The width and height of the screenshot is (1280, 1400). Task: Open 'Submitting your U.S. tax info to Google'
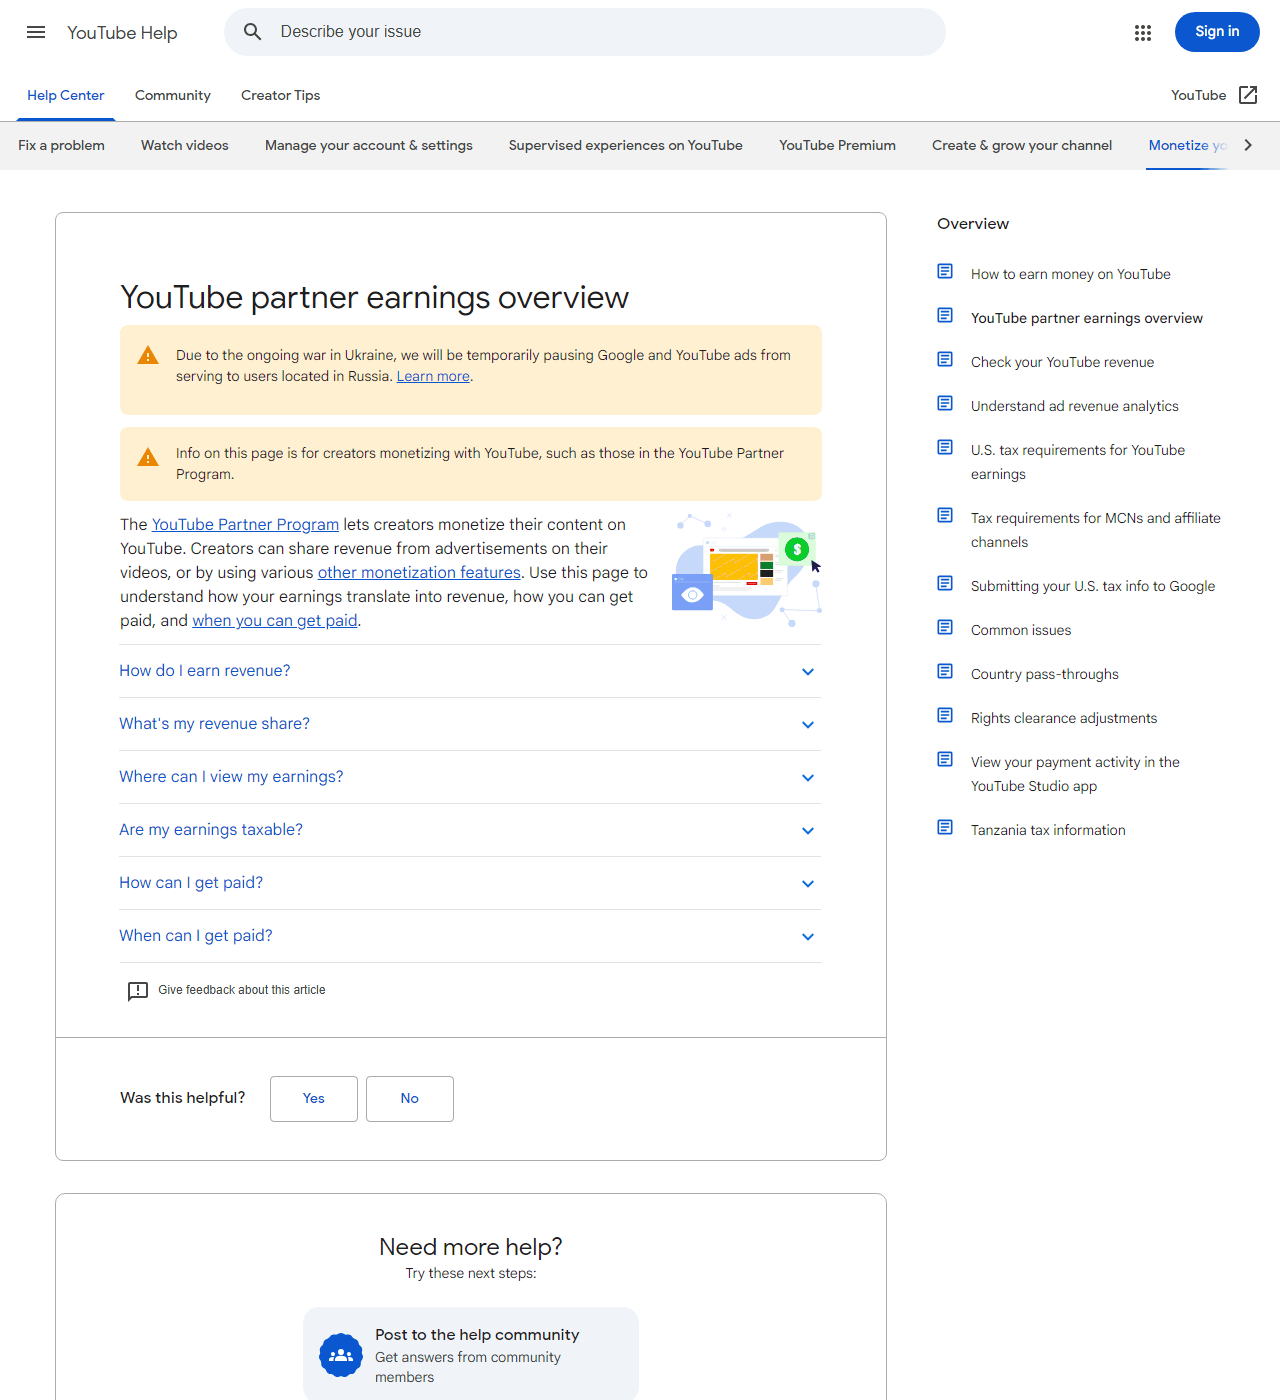1093,586
